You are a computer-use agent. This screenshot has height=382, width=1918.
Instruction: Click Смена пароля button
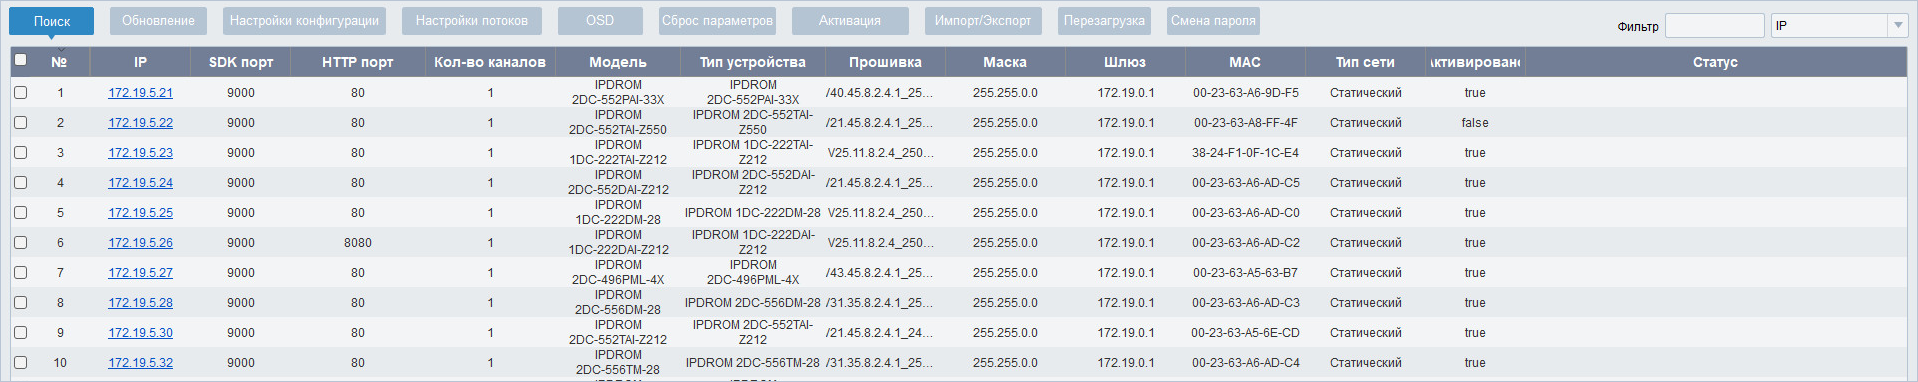tap(1213, 21)
